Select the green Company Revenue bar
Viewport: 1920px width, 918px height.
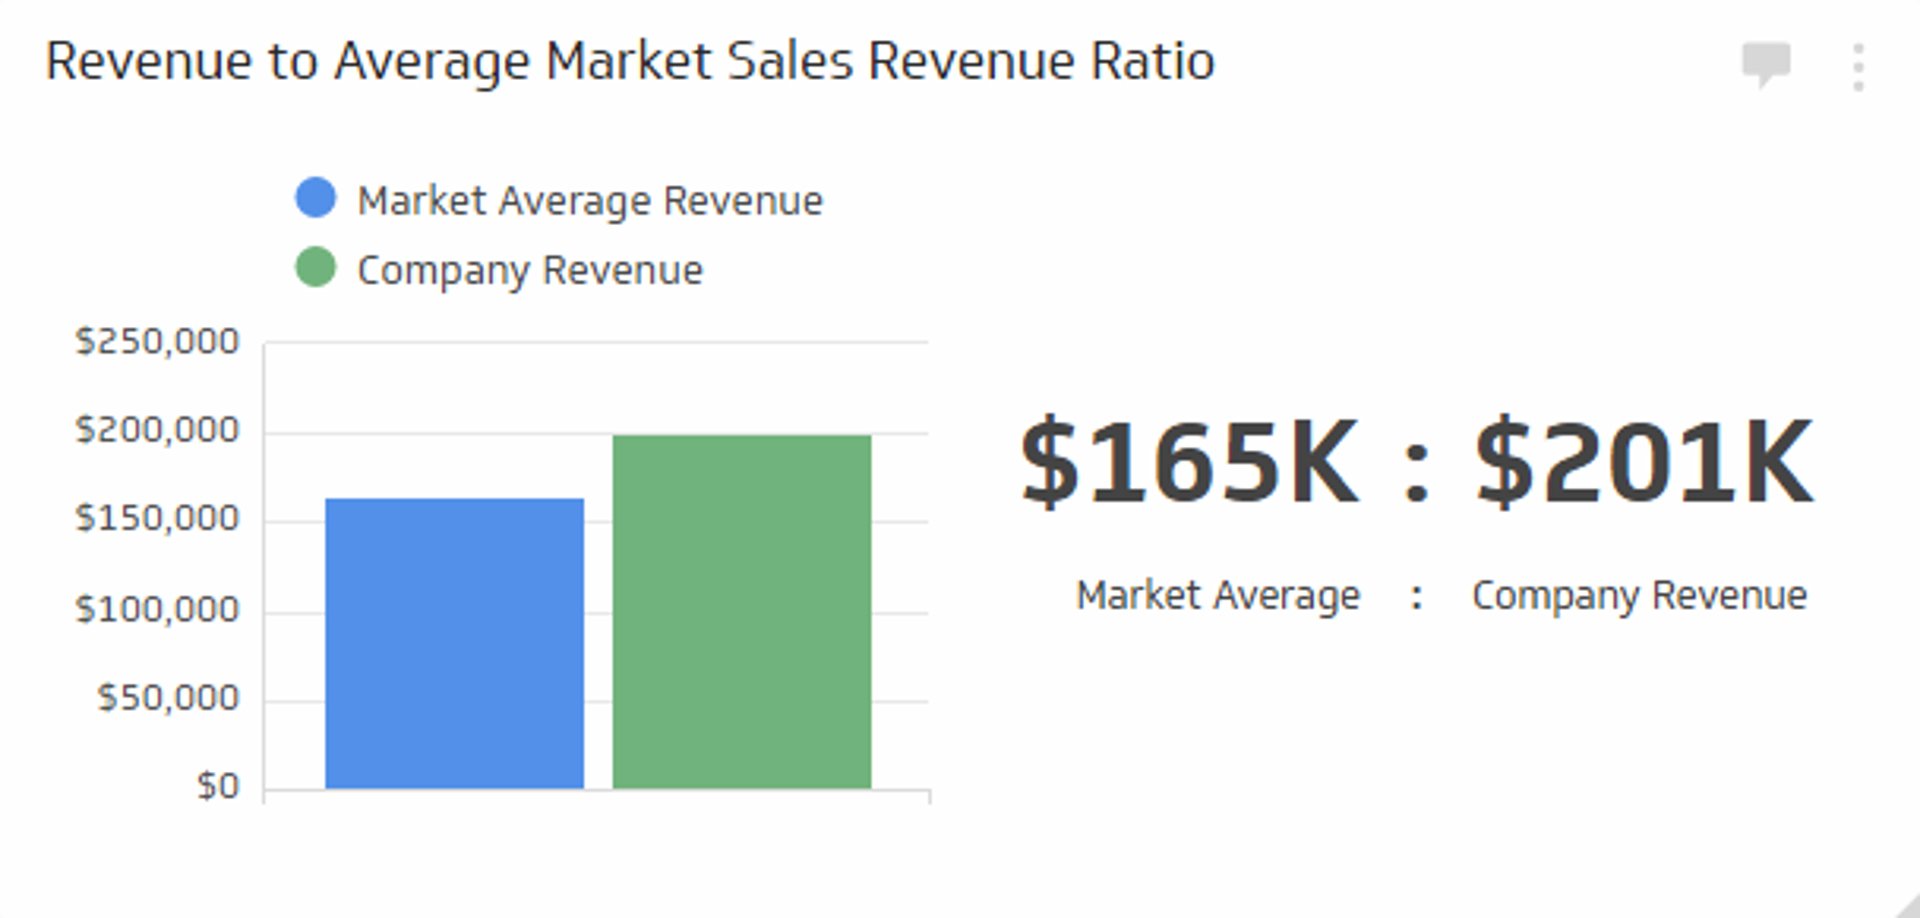[740, 610]
